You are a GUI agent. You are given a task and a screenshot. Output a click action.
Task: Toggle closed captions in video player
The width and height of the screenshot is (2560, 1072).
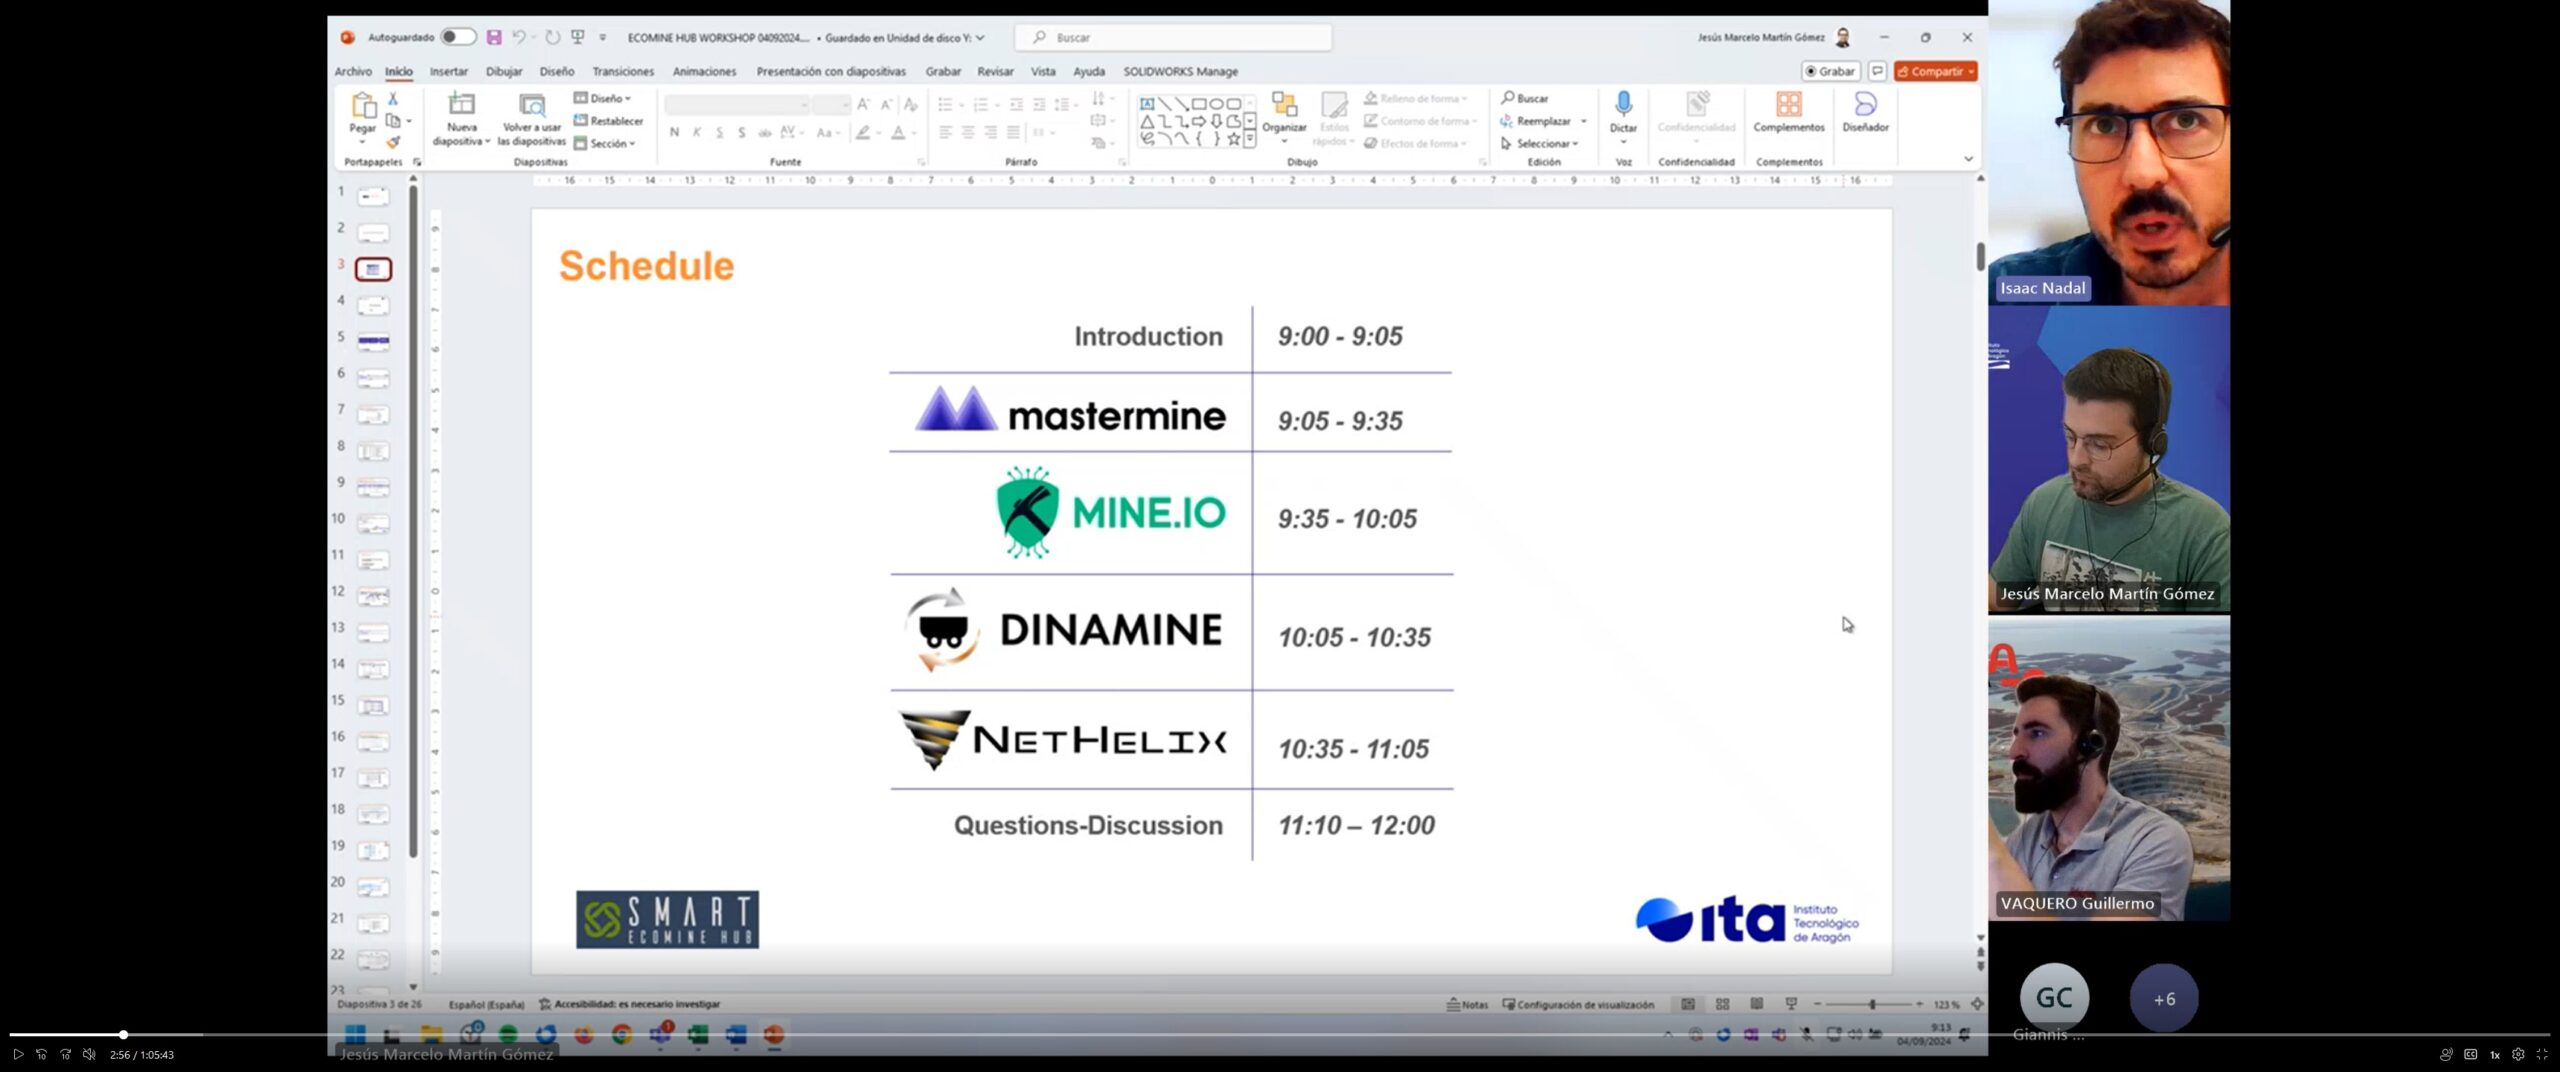(2470, 1054)
